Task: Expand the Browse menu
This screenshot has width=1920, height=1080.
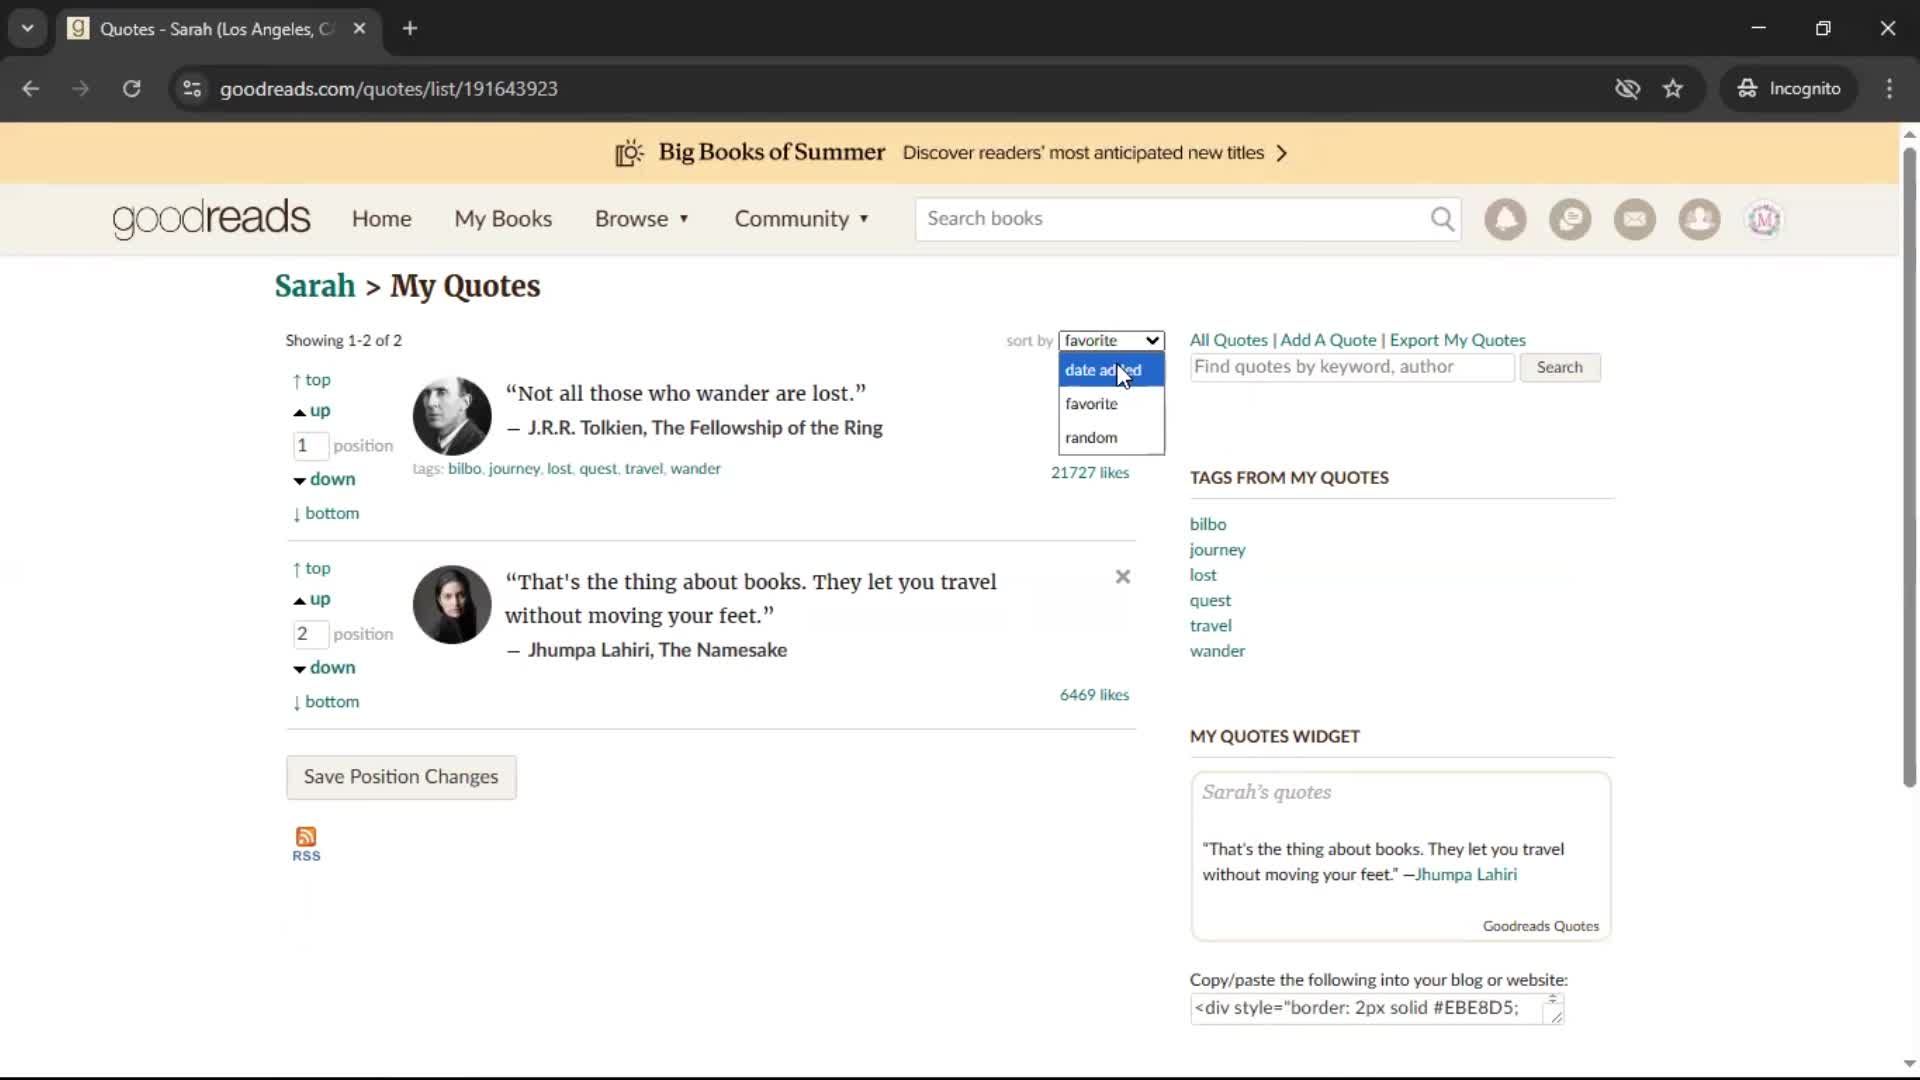Action: [x=642, y=219]
